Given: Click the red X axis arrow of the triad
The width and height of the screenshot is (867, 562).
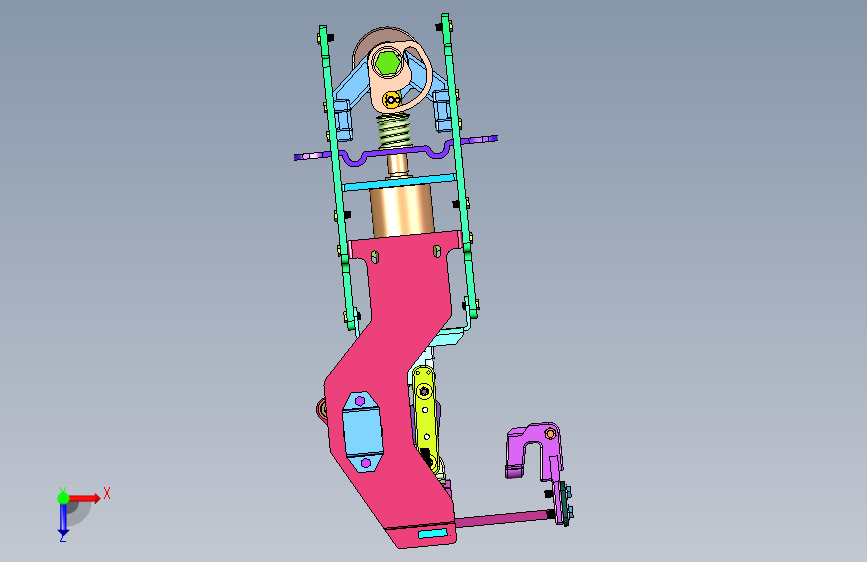Looking at the screenshot, I should pos(85,498).
